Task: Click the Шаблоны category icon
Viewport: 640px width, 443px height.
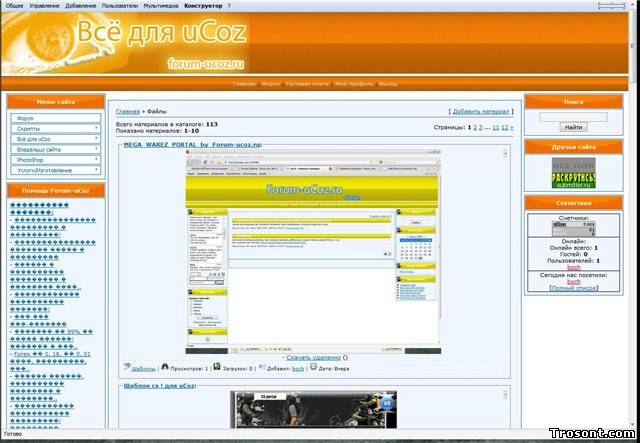Action: pyautogui.click(x=127, y=366)
